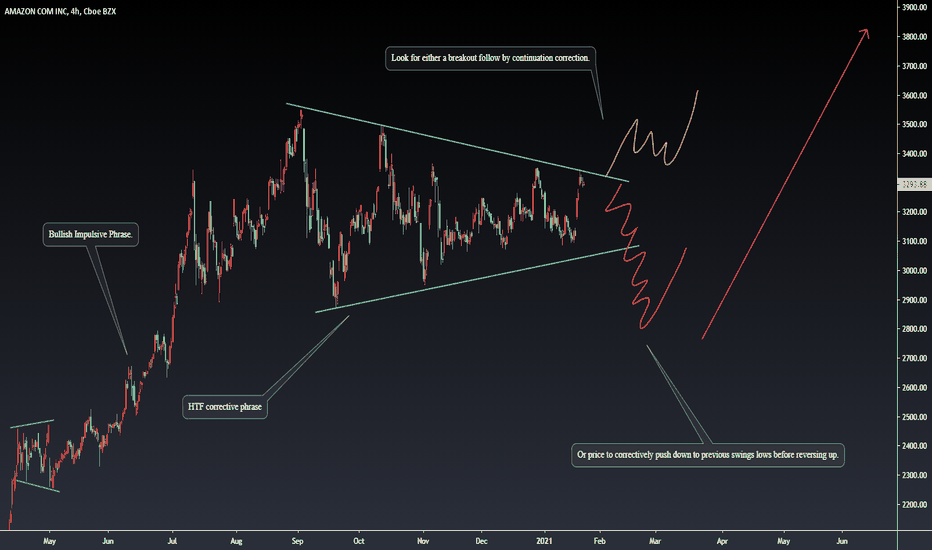Click the 2500.00 price axis label
932x550 pixels.
click(915, 417)
